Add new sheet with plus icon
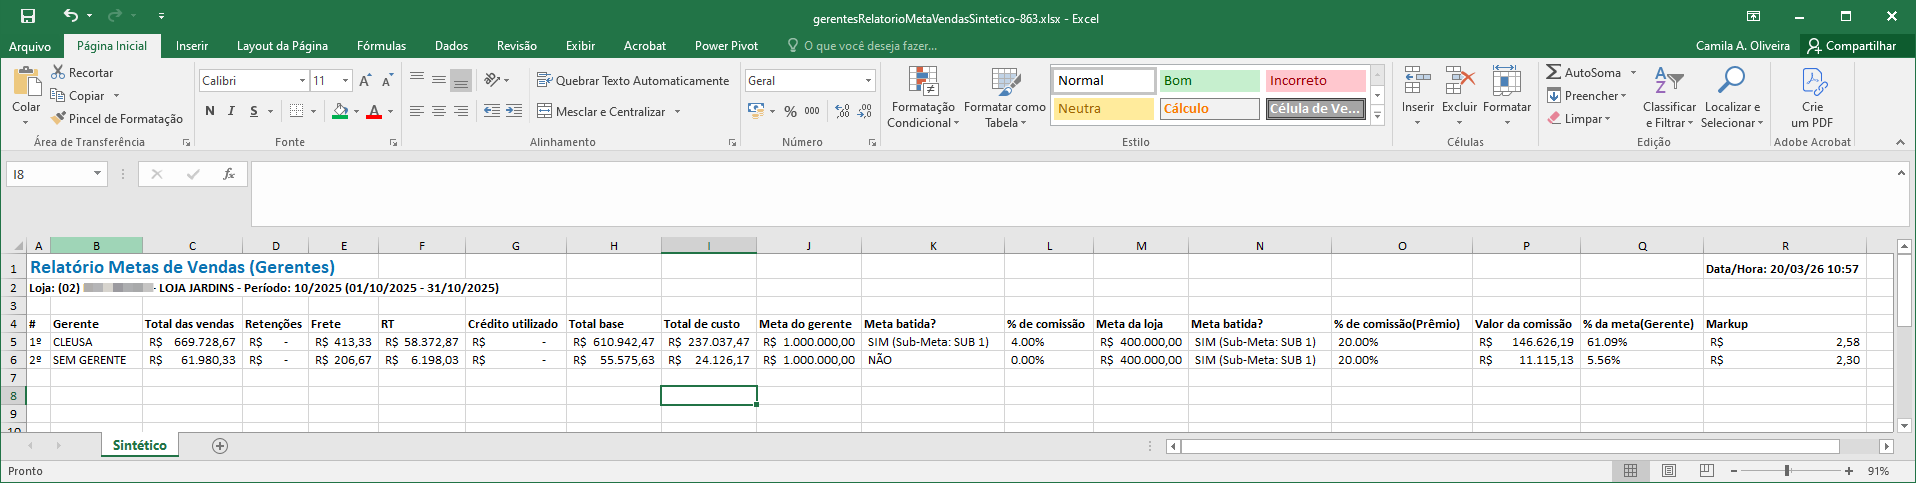 (220, 446)
